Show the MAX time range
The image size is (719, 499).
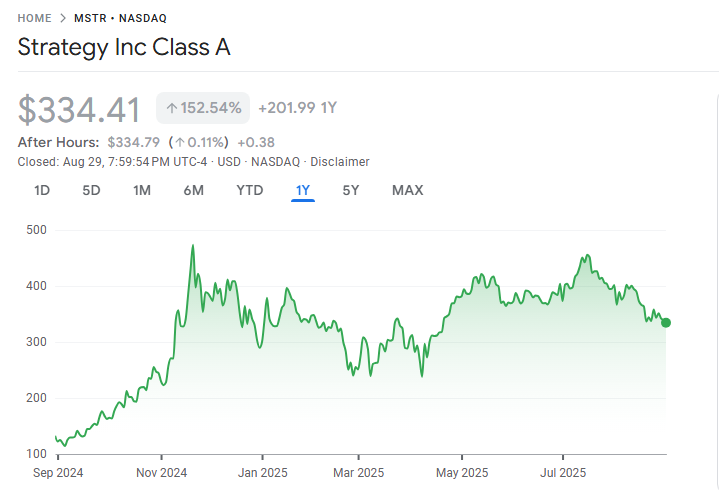pos(407,190)
